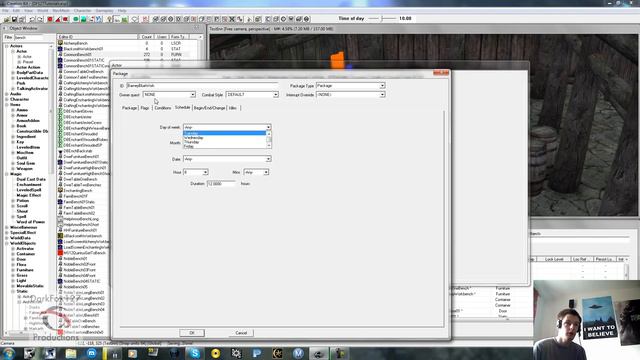Click the package ID text field
Viewport: 640px width, 360px height.
202,86
